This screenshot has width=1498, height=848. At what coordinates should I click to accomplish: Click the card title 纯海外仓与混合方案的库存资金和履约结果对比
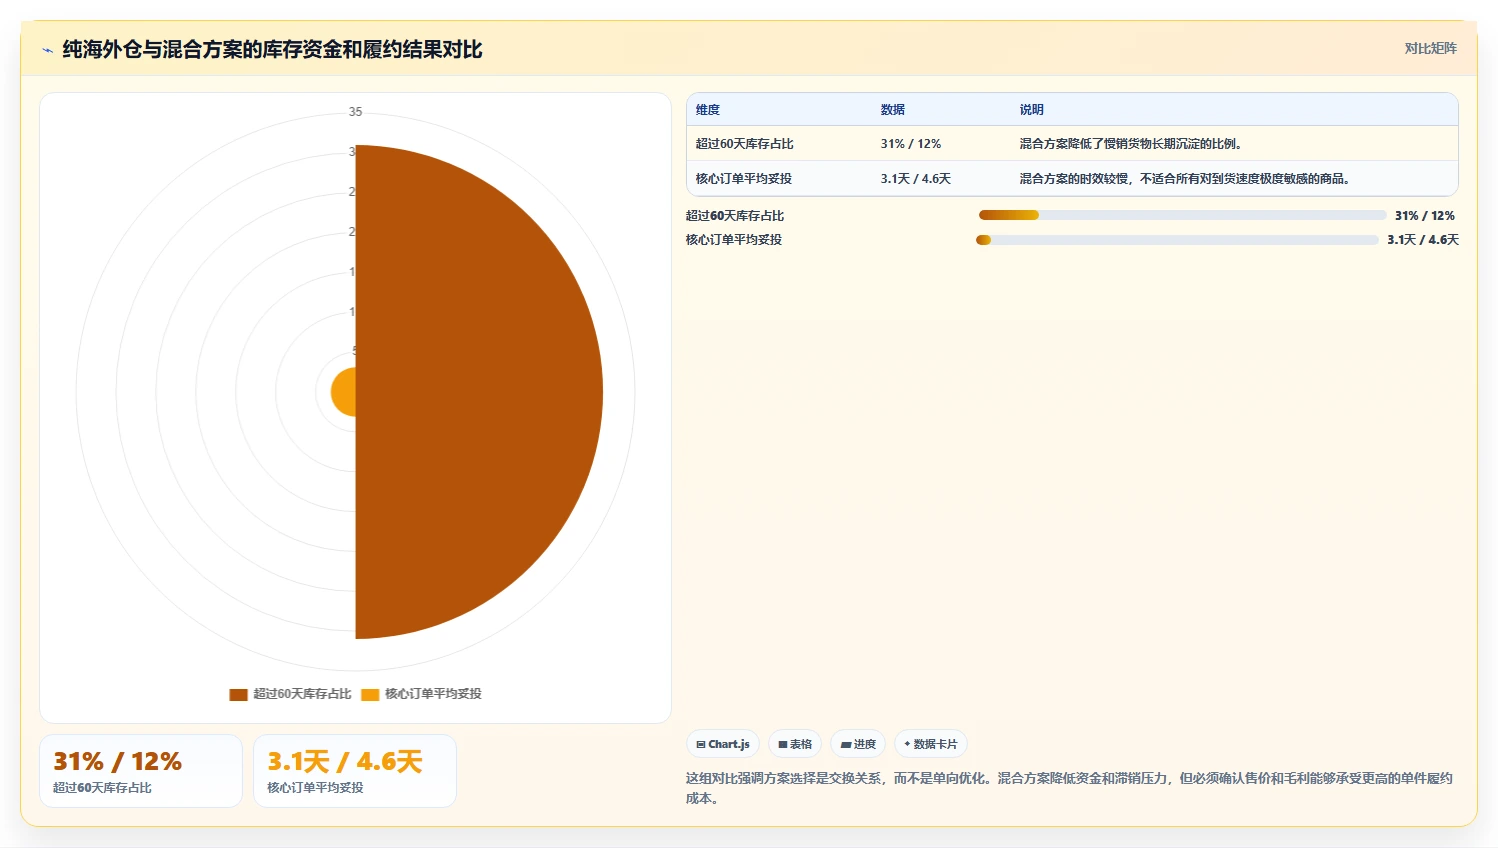coord(272,50)
